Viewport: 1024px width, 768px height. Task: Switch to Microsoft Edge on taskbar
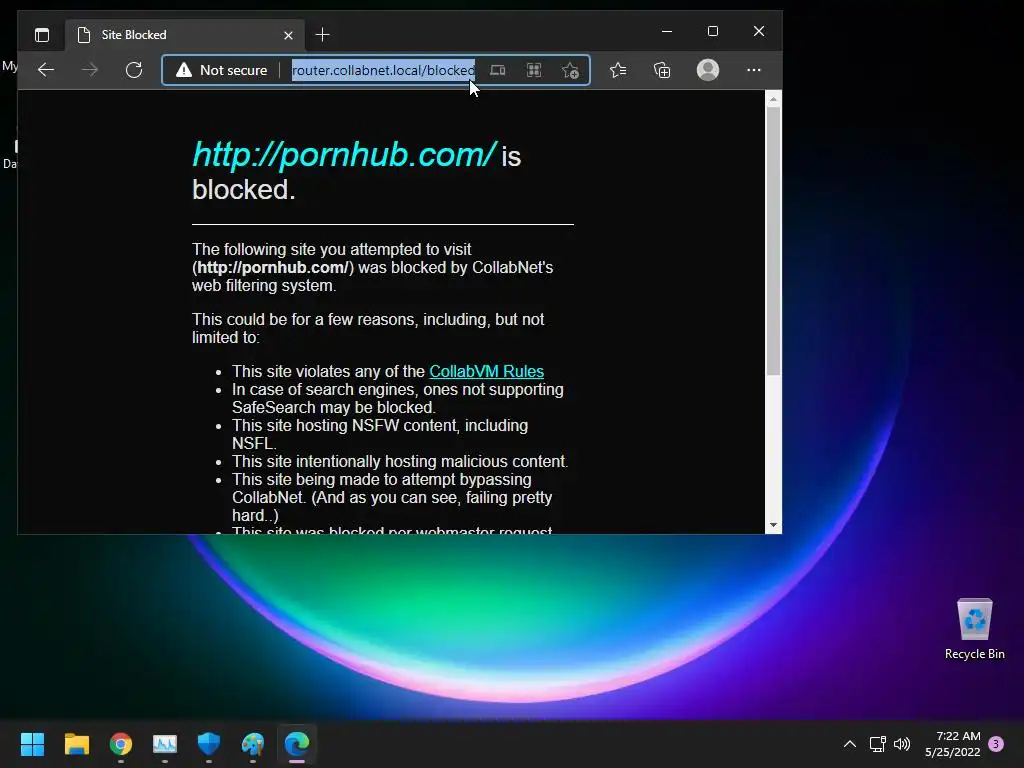pos(297,744)
